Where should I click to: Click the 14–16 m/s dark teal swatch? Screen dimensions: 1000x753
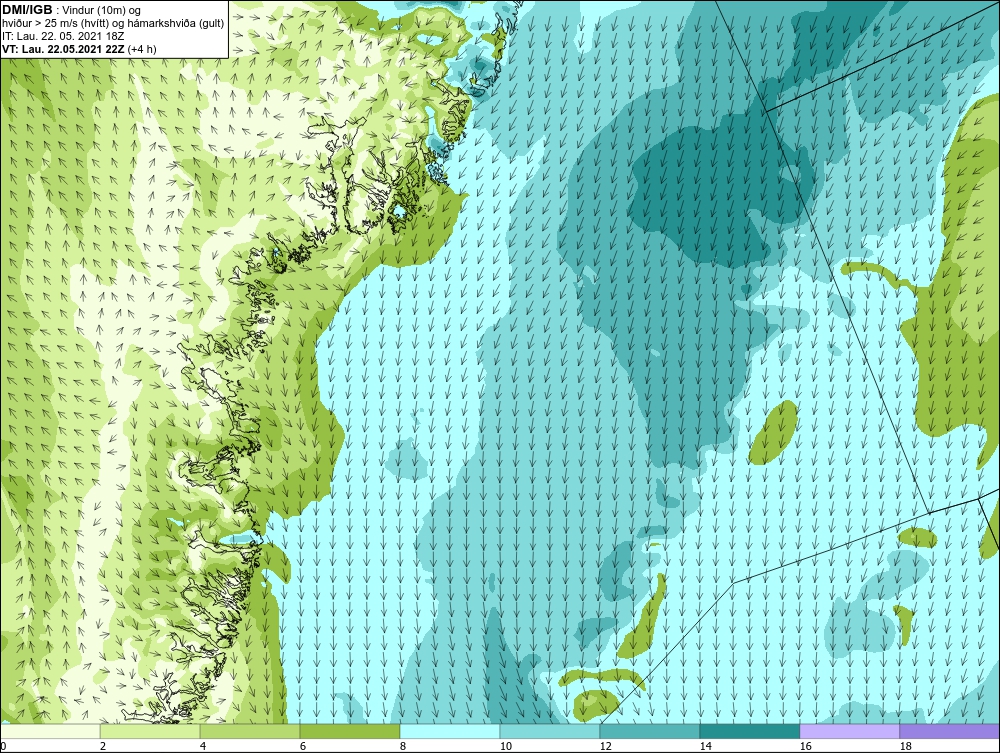[749, 731]
